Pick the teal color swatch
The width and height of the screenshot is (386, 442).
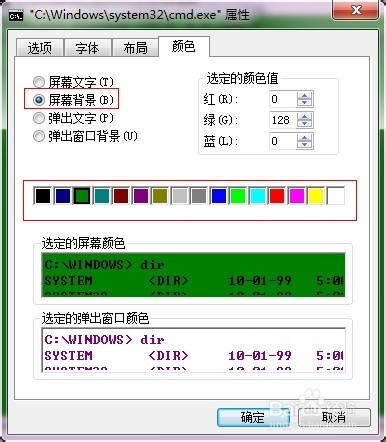click(x=102, y=196)
